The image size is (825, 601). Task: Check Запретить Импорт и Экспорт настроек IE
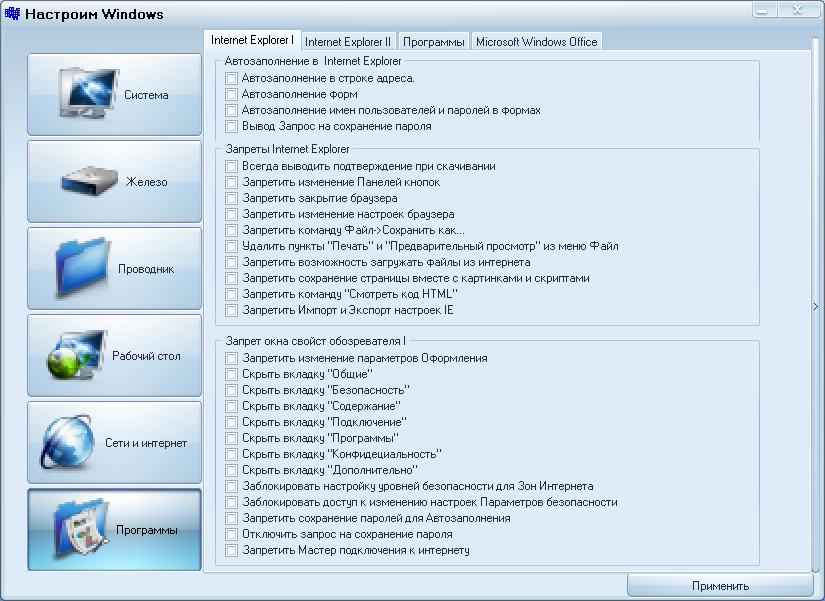231,310
